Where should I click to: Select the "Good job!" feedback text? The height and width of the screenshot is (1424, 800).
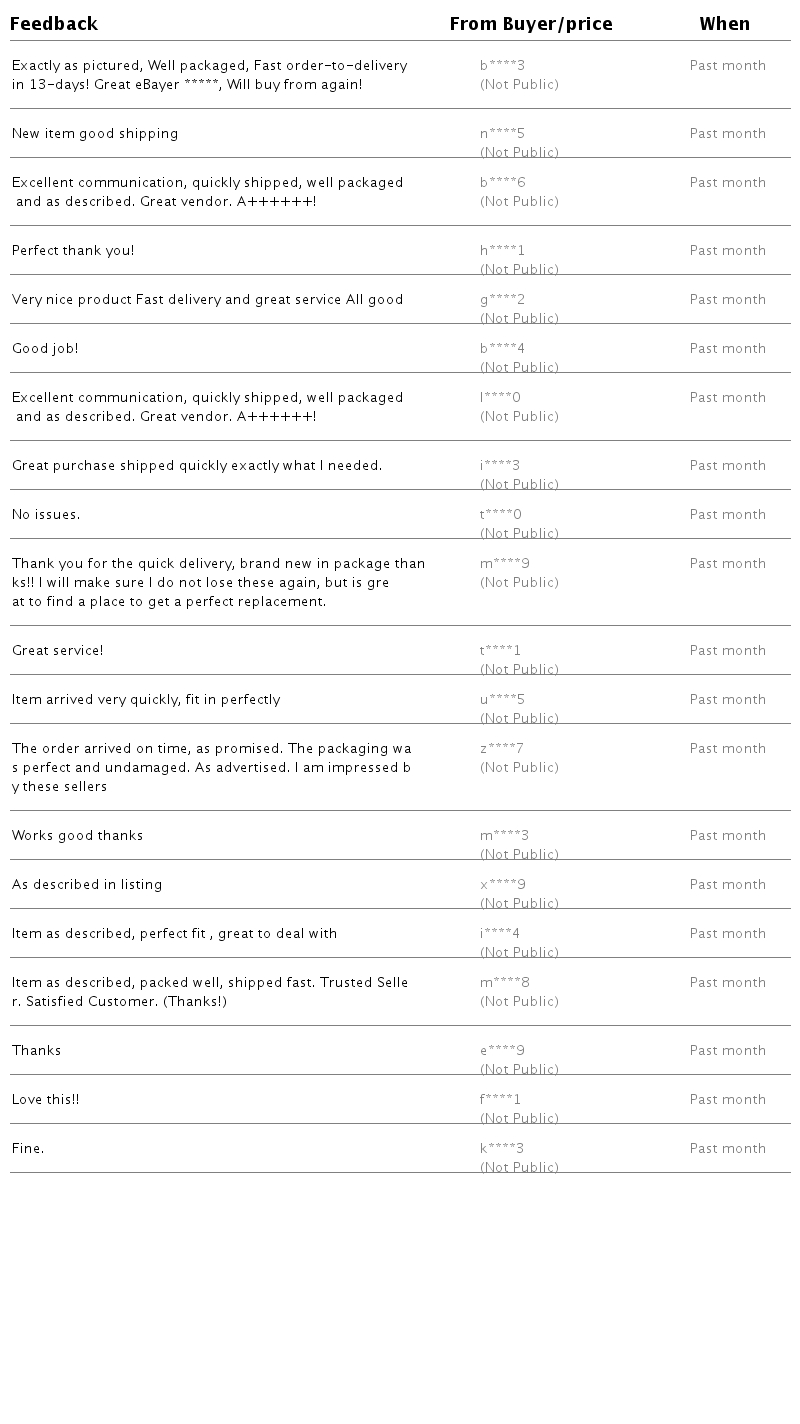[45, 349]
